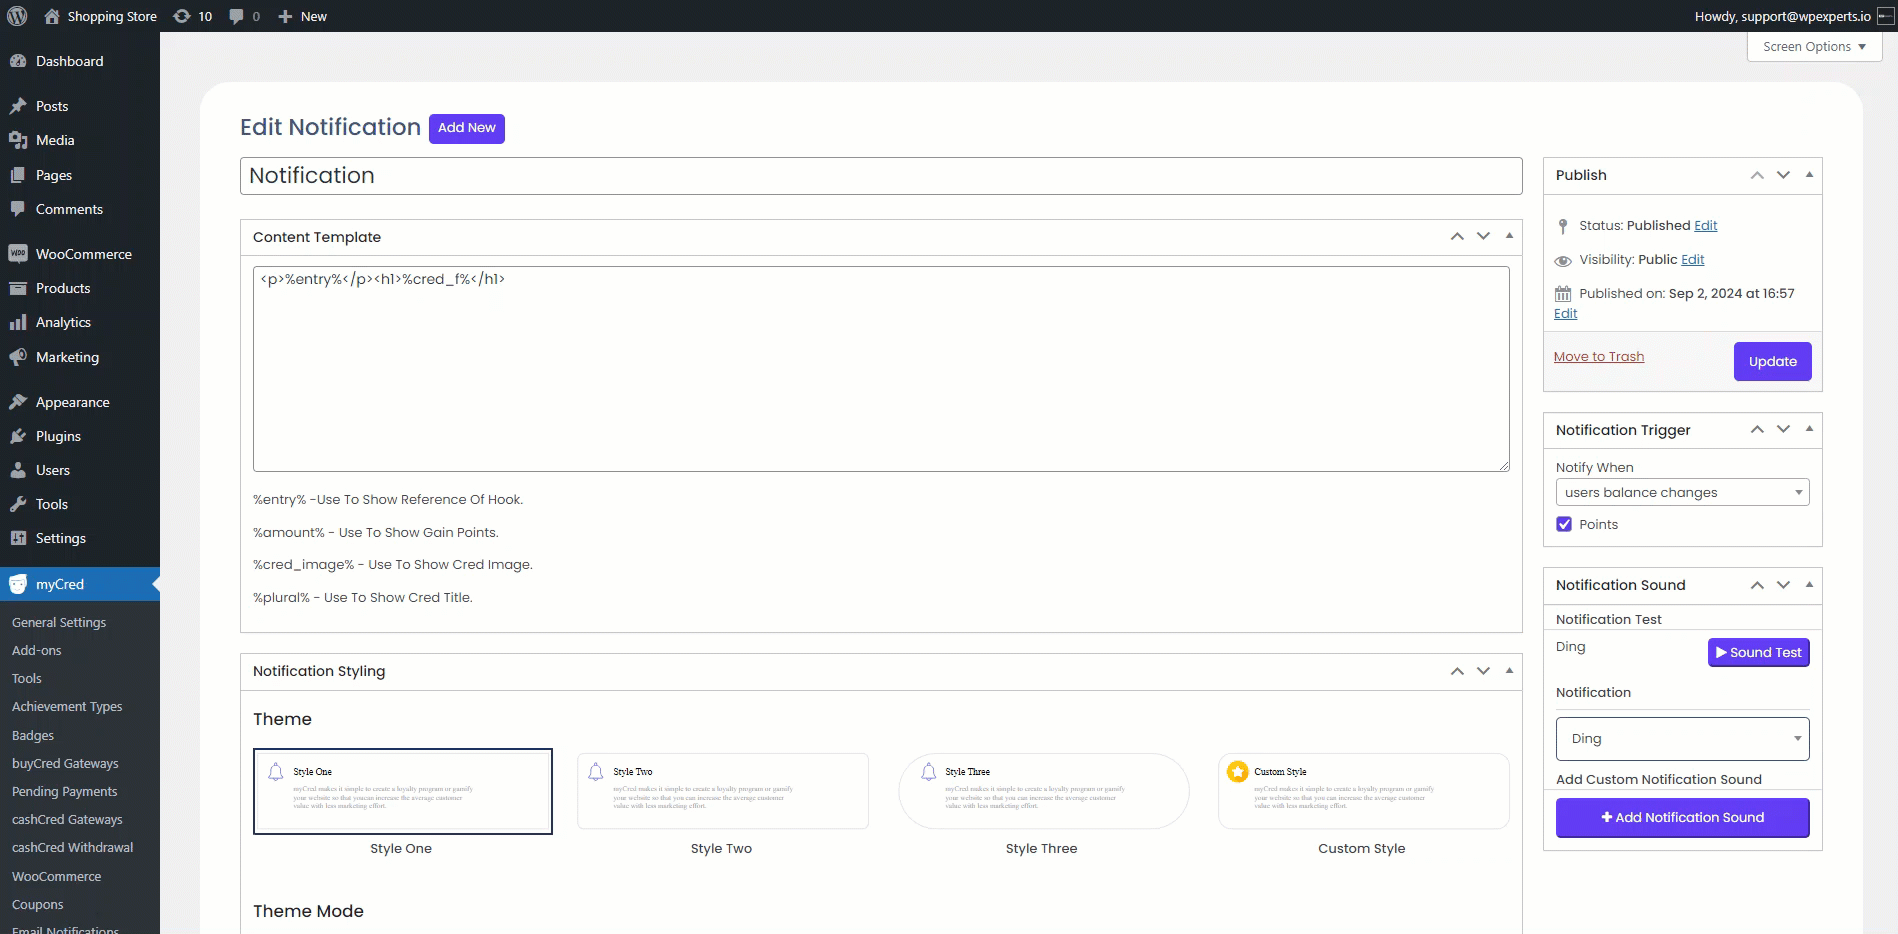Click into the Notification title field
The height and width of the screenshot is (934, 1898).
(880, 176)
